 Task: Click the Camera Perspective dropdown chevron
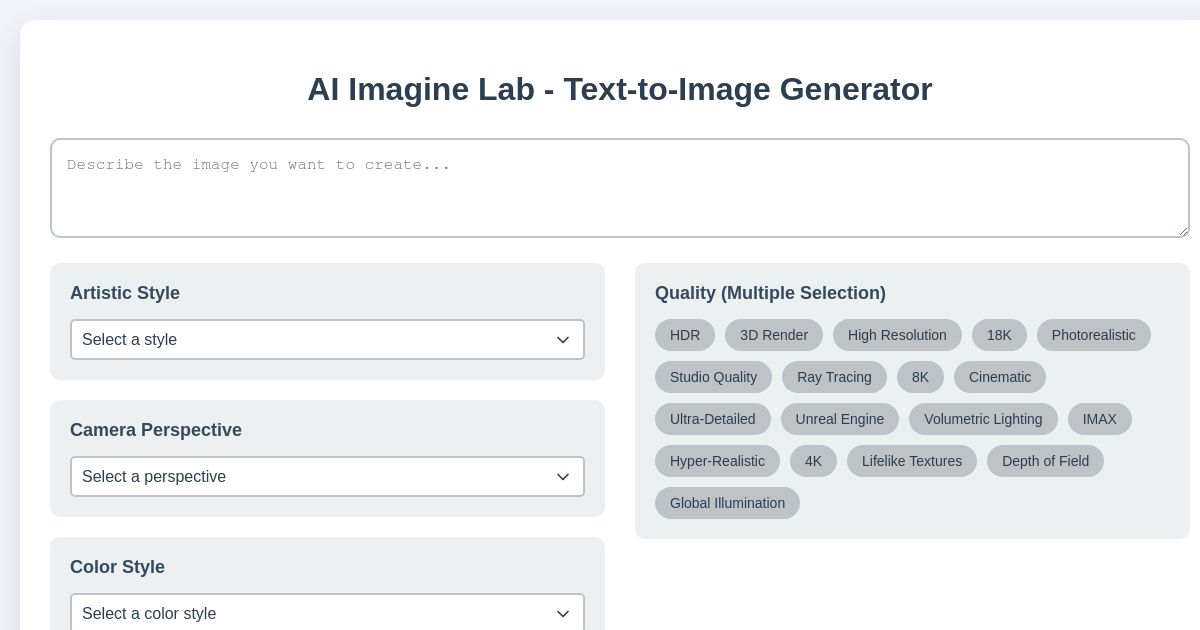click(x=563, y=477)
